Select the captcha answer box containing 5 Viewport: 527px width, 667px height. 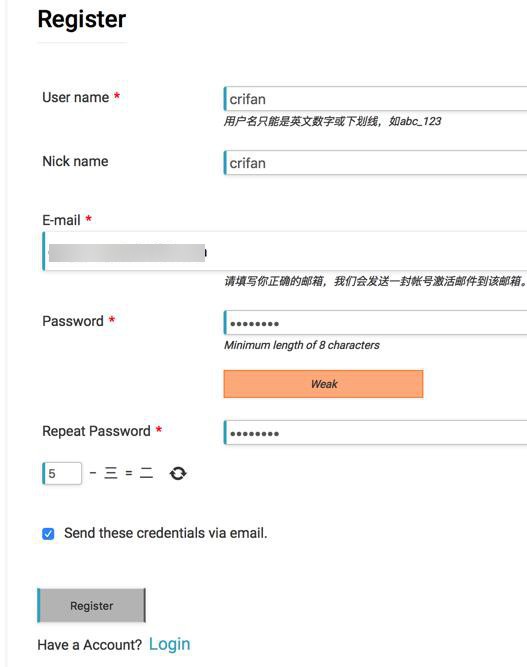click(x=62, y=473)
